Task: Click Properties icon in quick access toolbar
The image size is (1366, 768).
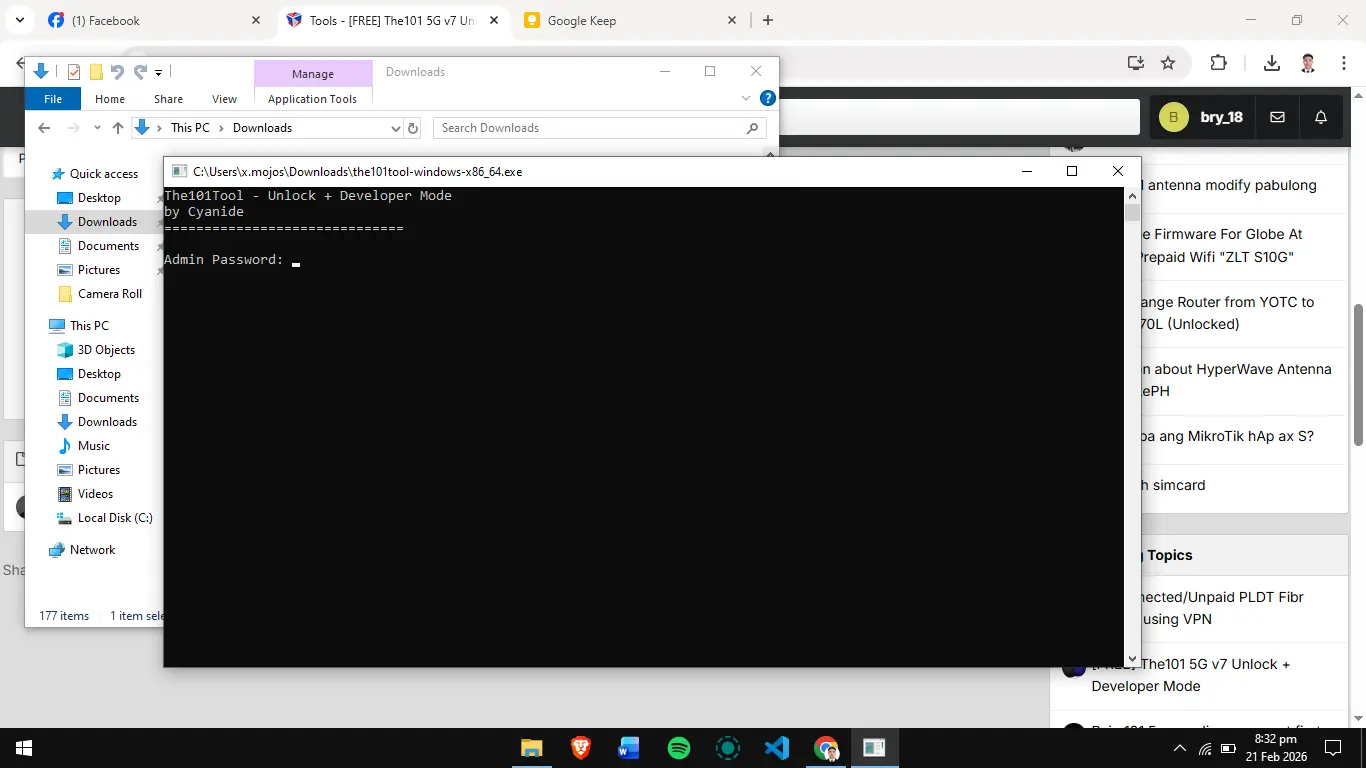Action: tap(74, 72)
